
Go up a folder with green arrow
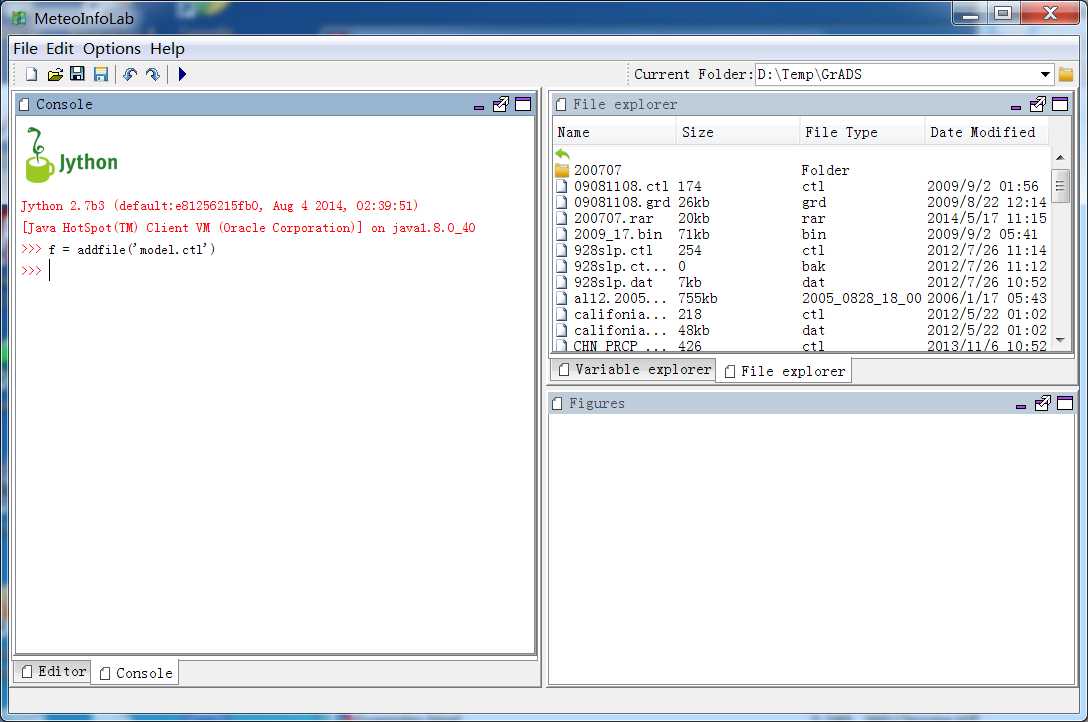tap(563, 154)
